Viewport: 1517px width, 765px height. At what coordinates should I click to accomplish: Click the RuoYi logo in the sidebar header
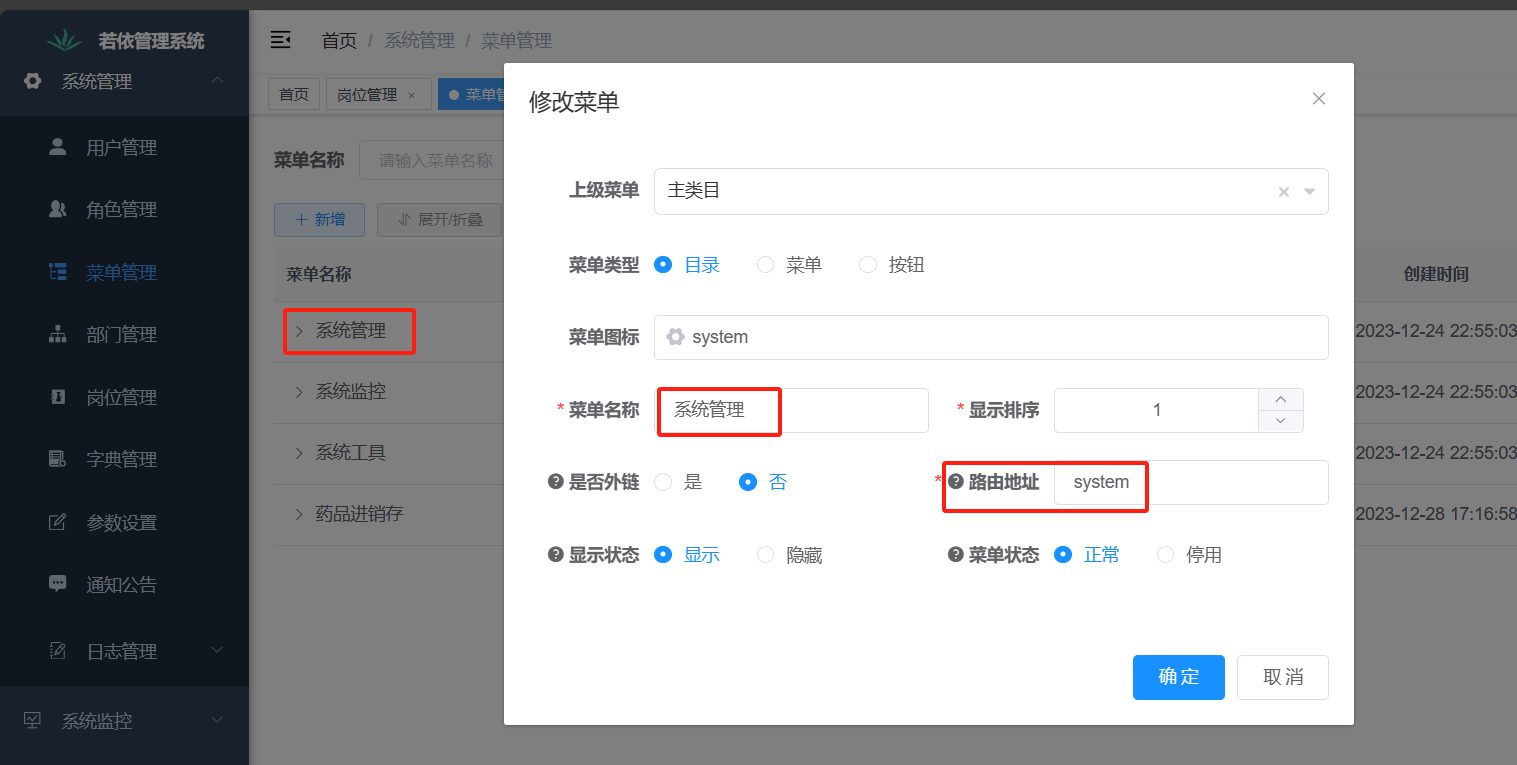click(65, 40)
